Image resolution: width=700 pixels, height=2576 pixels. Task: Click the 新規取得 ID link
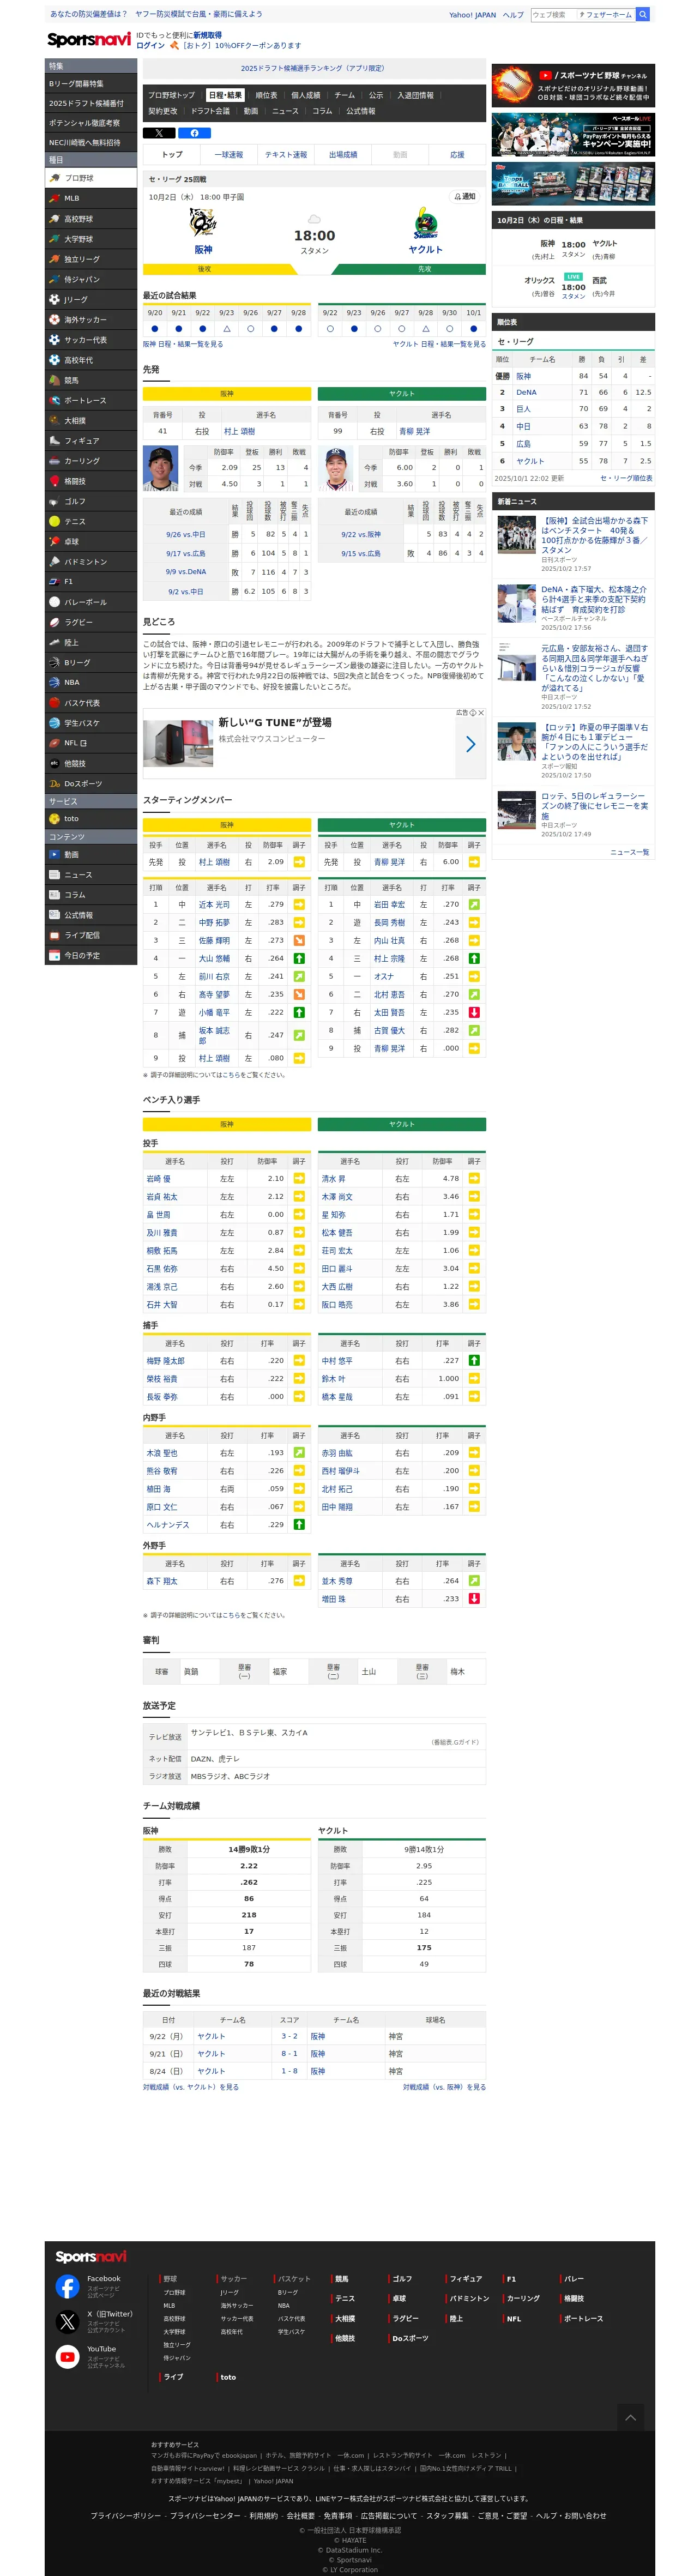coord(208,35)
